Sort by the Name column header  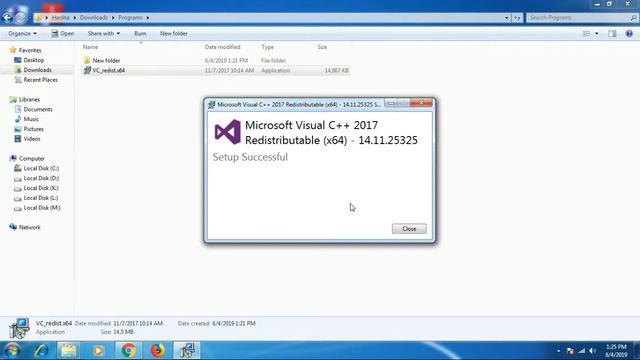tap(91, 47)
